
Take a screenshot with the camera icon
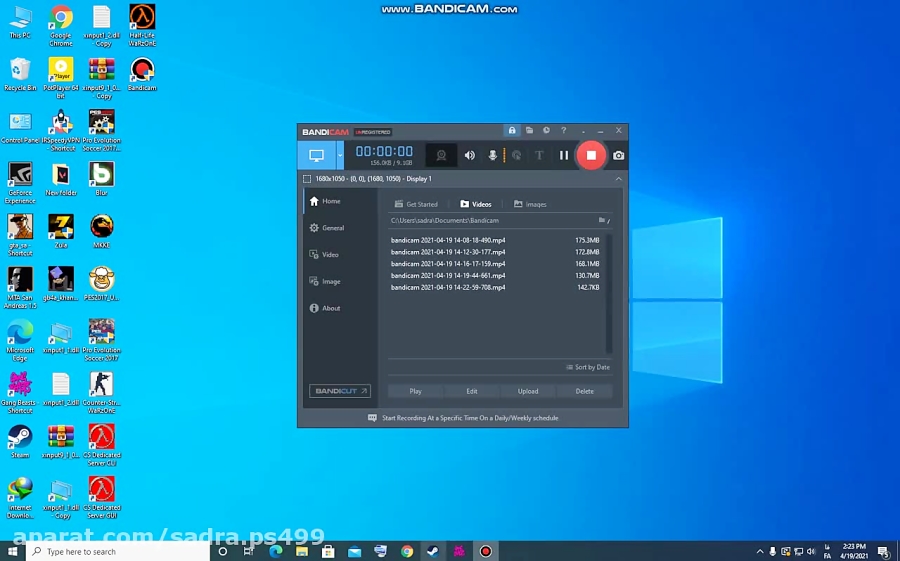[x=618, y=155]
